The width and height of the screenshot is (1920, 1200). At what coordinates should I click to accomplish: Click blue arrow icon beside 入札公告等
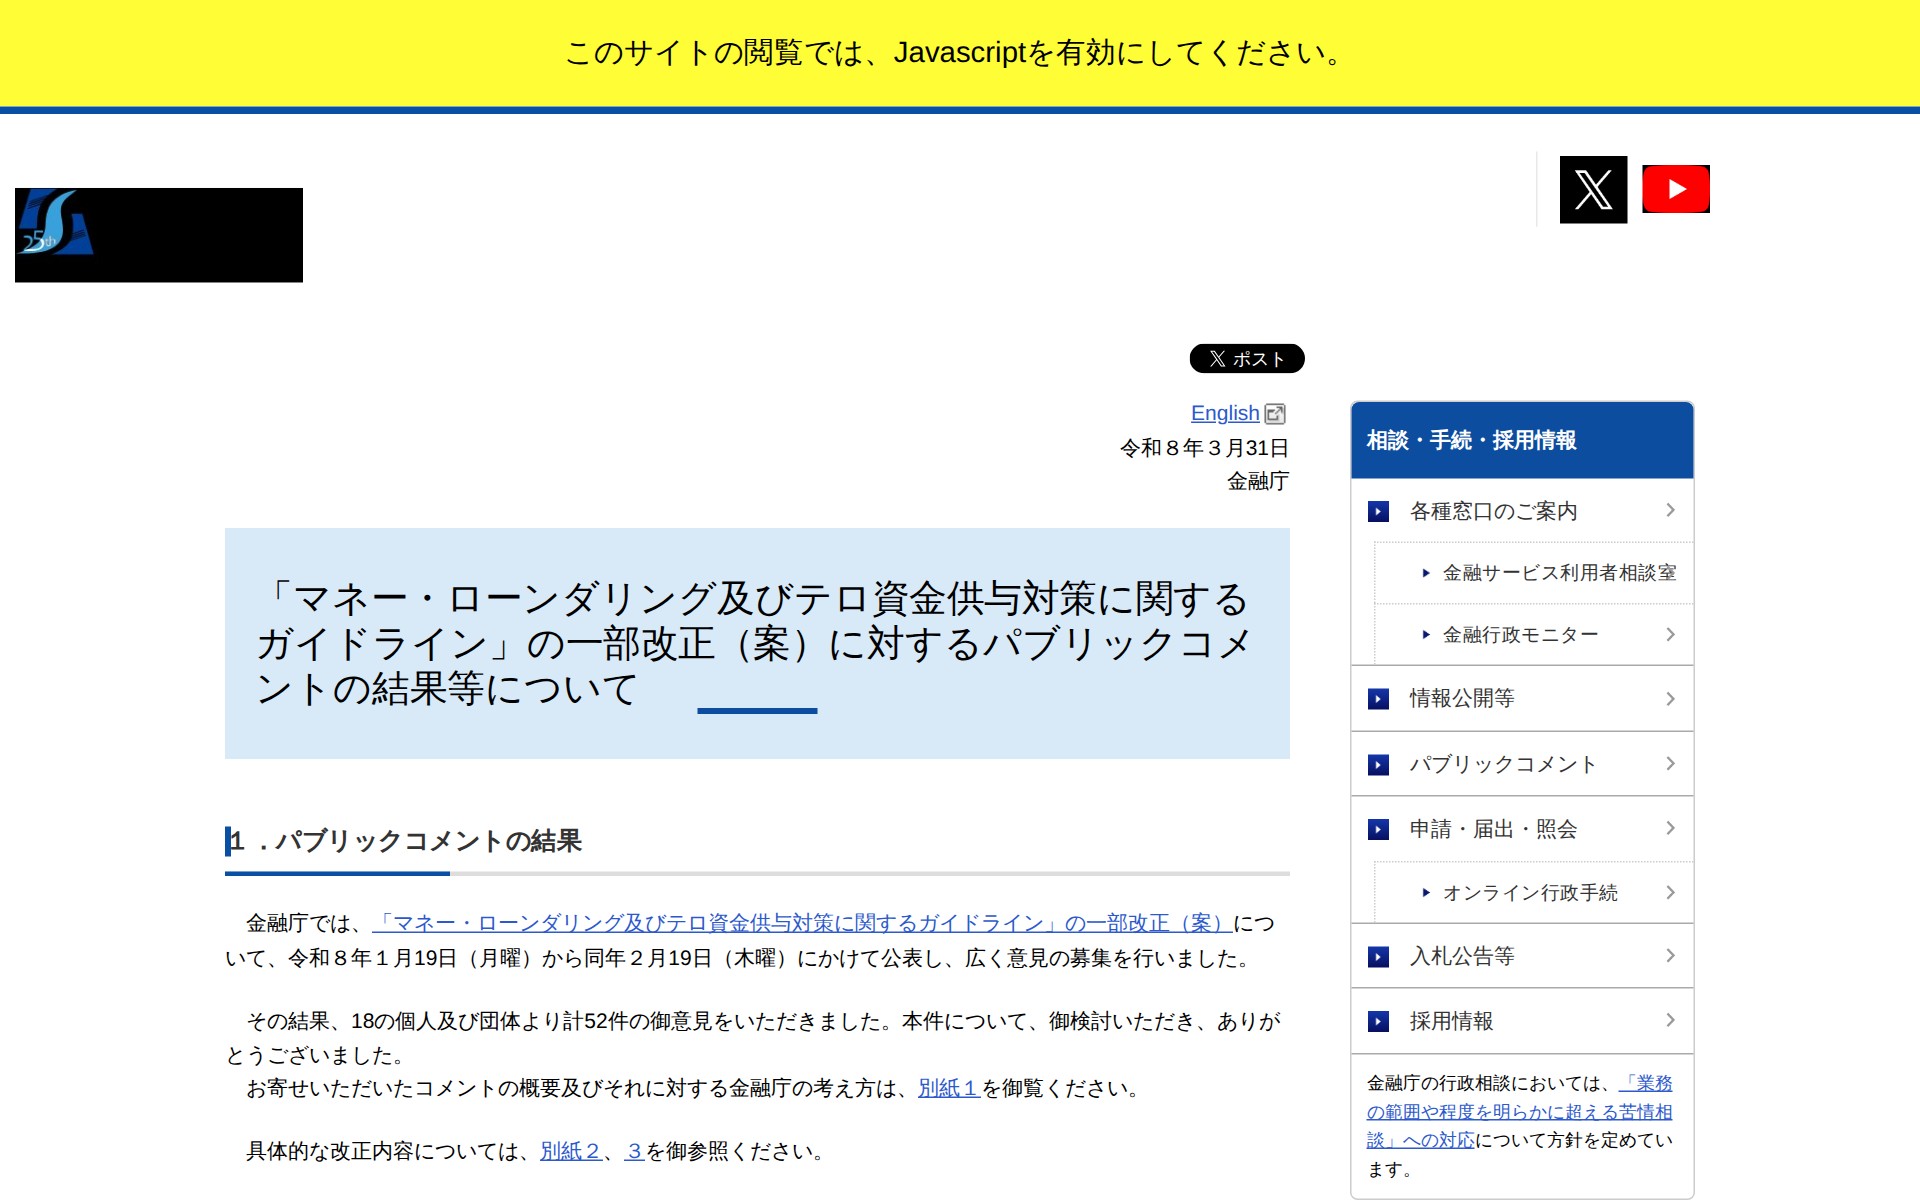point(1378,957)
